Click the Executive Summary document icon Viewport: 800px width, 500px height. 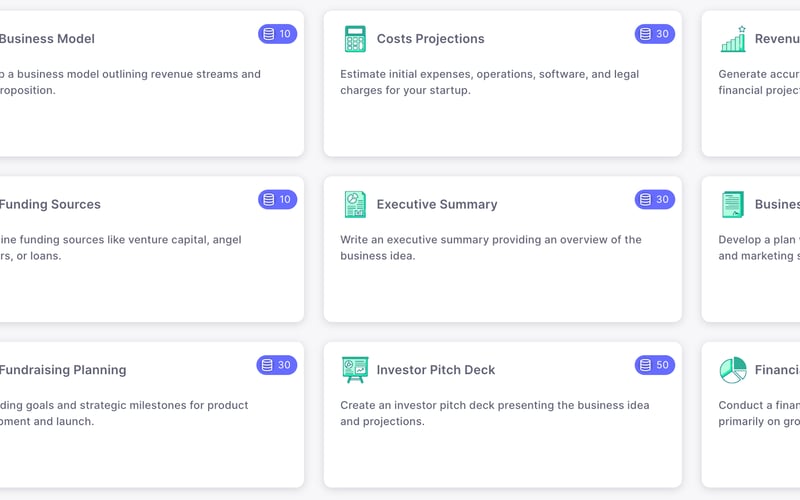[x=354, y=204]
